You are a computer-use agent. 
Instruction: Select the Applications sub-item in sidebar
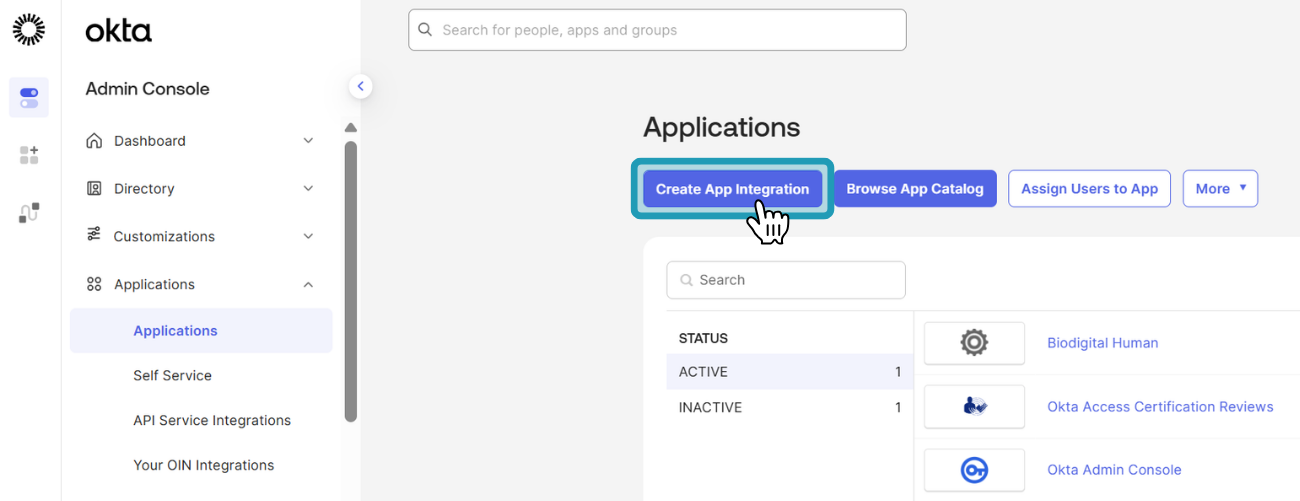click(201, 331)
